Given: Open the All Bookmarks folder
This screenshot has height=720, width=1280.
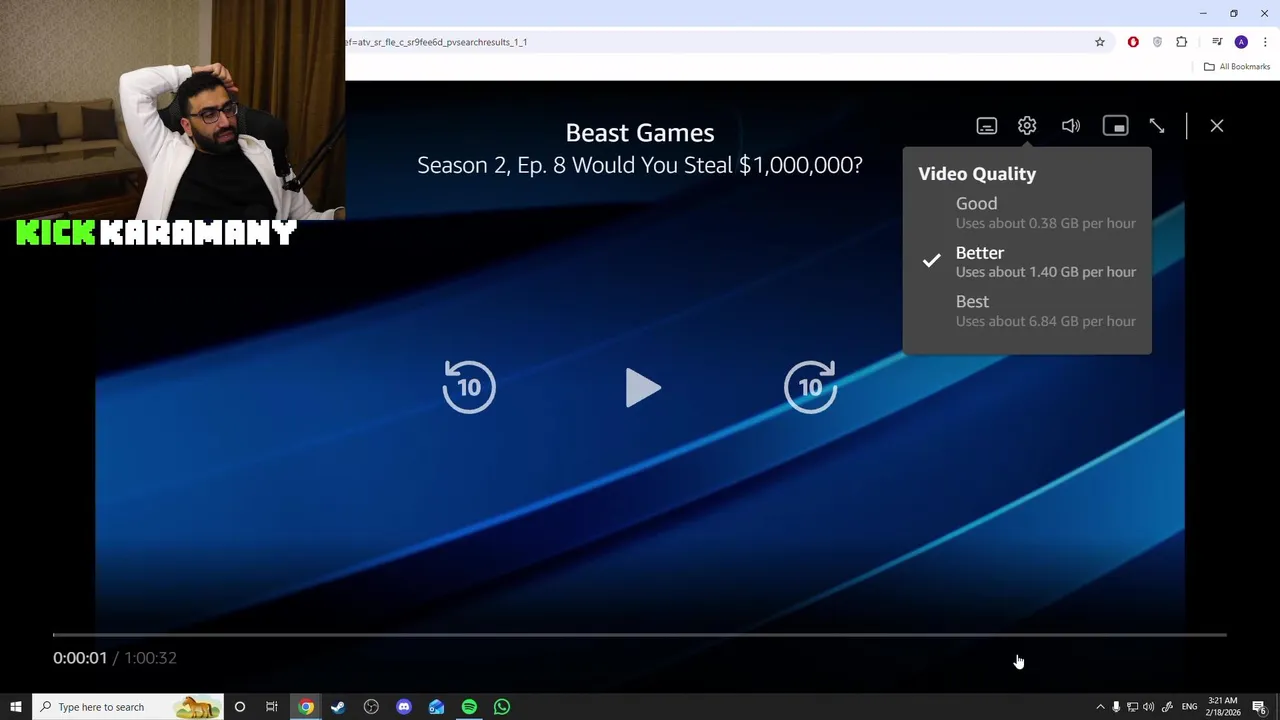Looking at the screenshot, I should point(1237,67).
